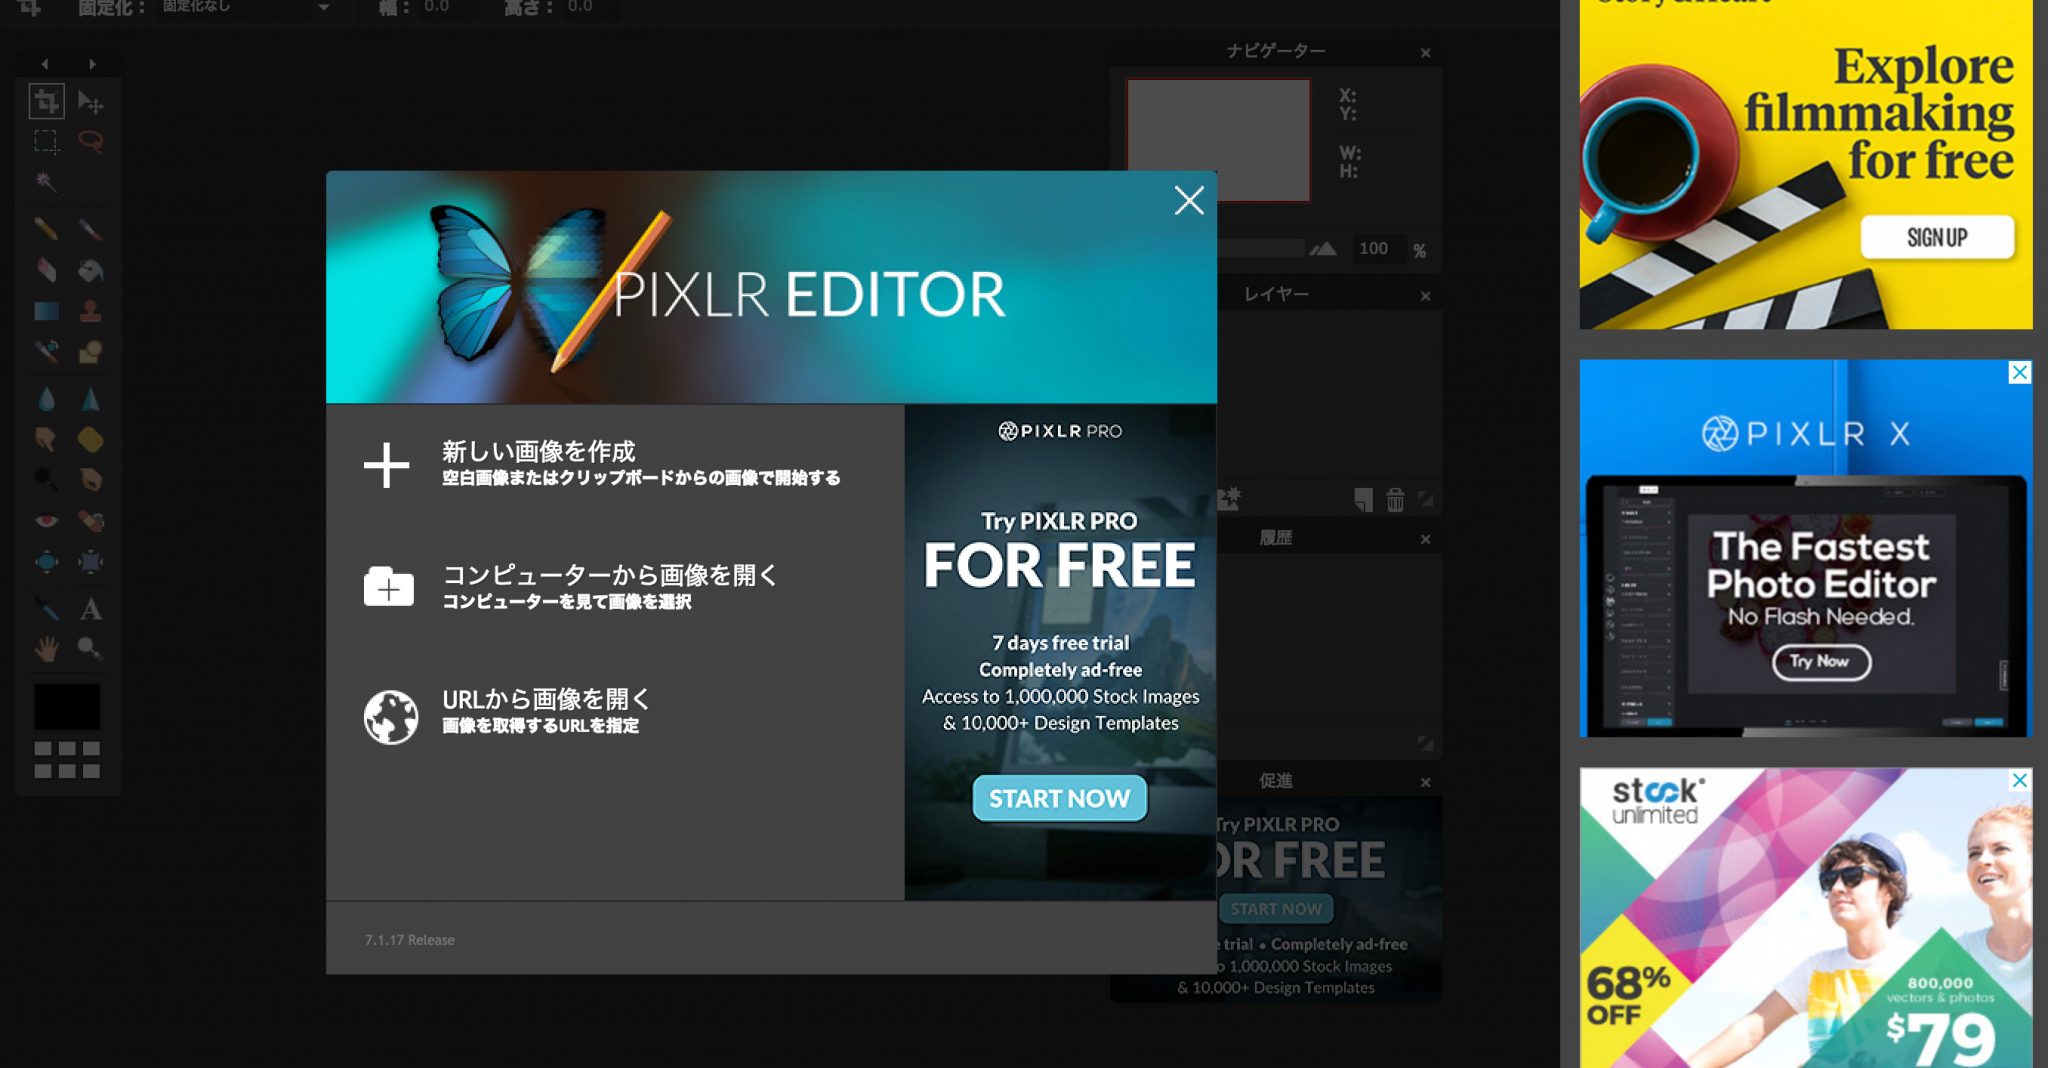
Task: Activate the Dodge tool
Action: [x=46, y=479]
